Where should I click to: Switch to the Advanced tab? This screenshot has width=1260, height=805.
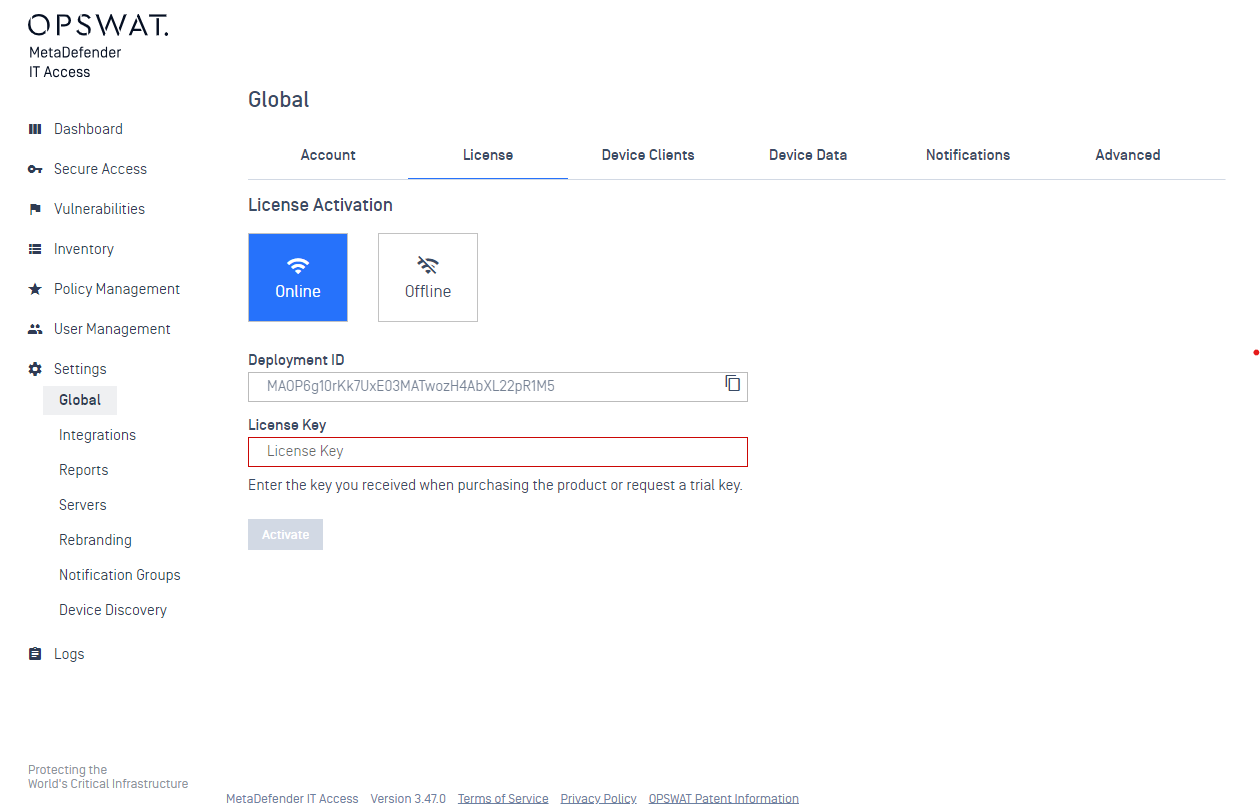coord(1128,155)
